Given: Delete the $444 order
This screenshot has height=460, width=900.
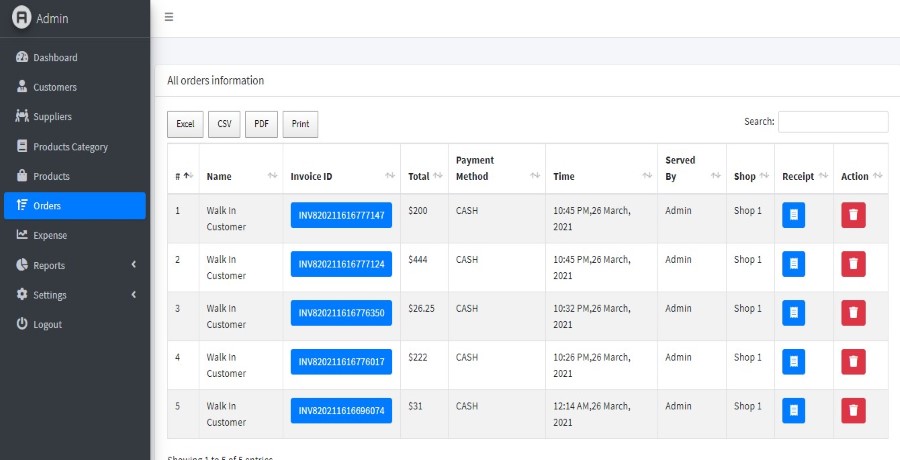Looking at the screenshot, I should click(x=854, y=264).
